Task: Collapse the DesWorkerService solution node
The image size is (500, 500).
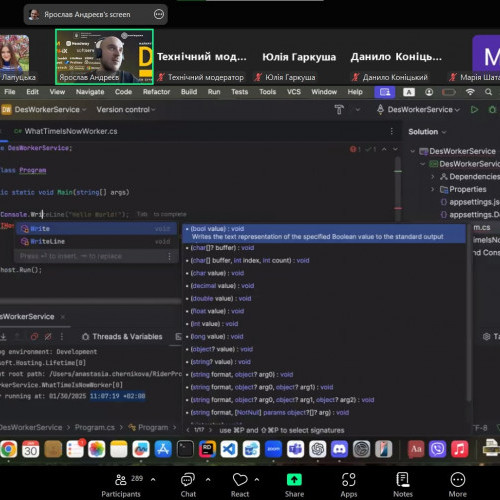Action: [x=412, y=151]
